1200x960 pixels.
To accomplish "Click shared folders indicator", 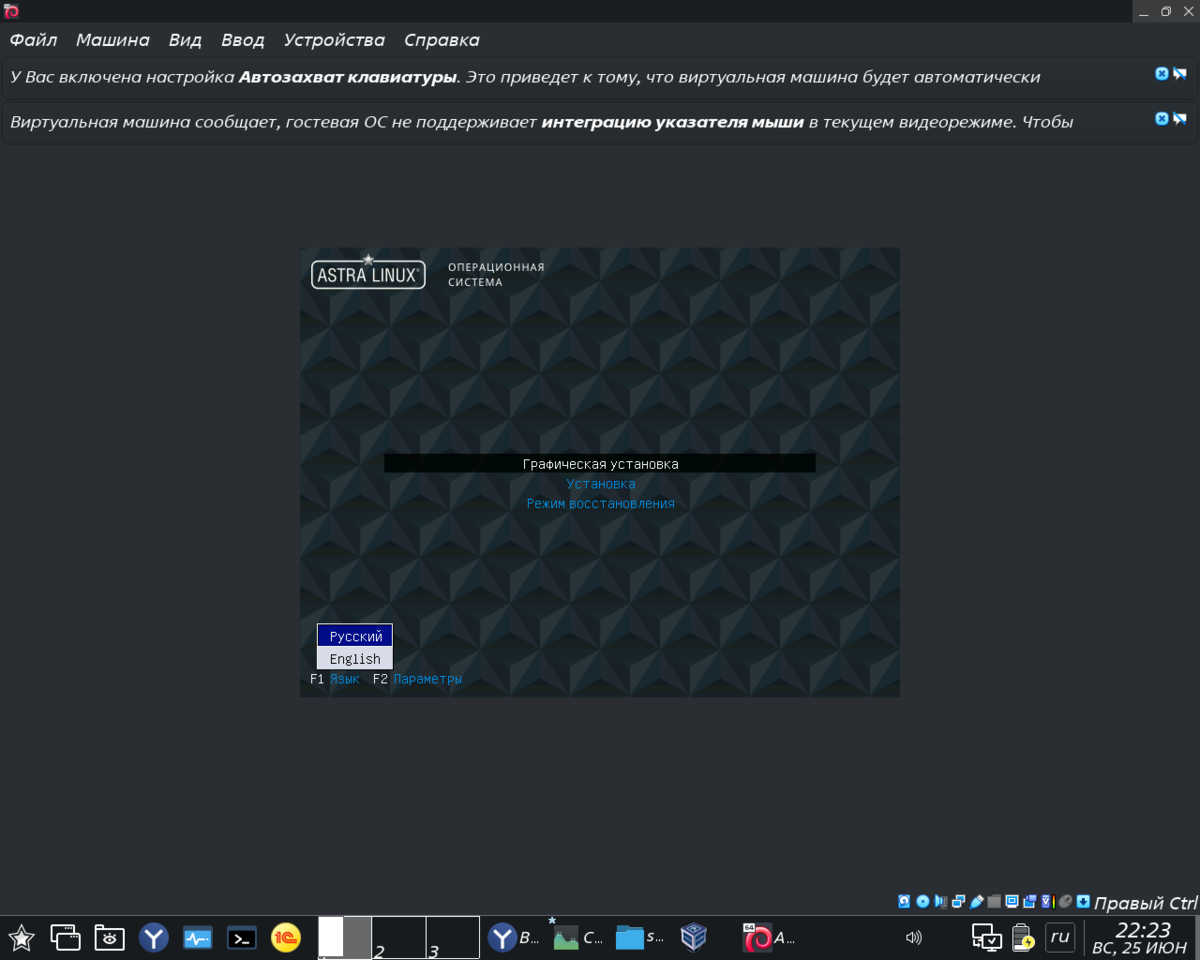I will click(995, 901).
